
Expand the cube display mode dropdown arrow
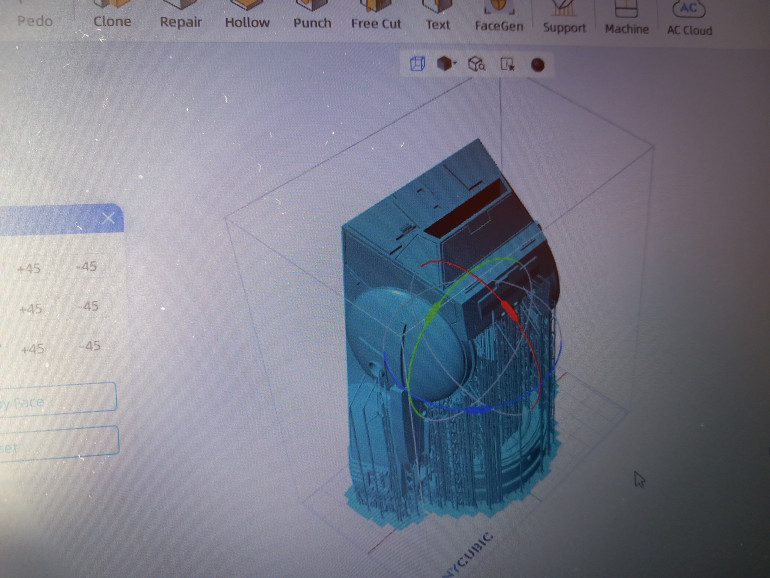tap(455, 63)
